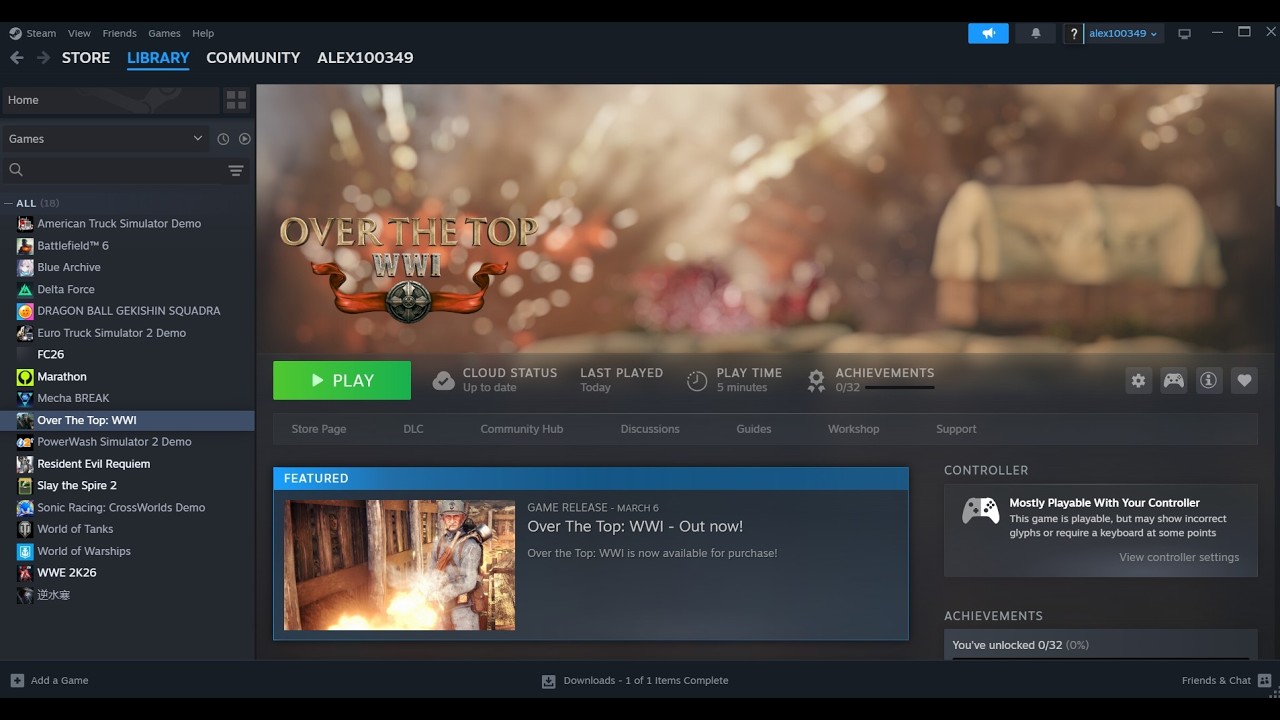Open the notifications bell

pos(1036,33)
